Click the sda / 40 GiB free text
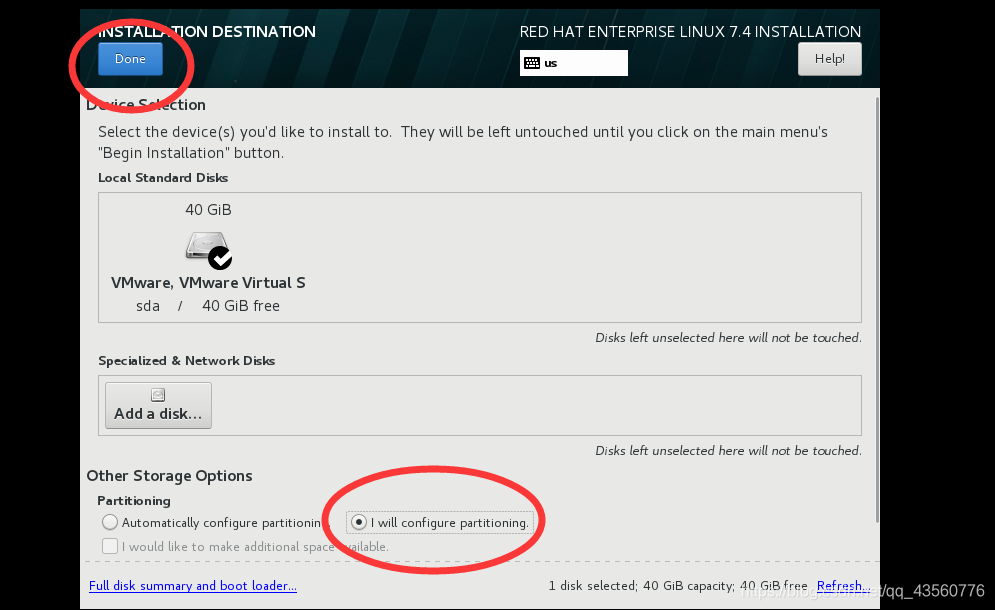 (208, 306)
